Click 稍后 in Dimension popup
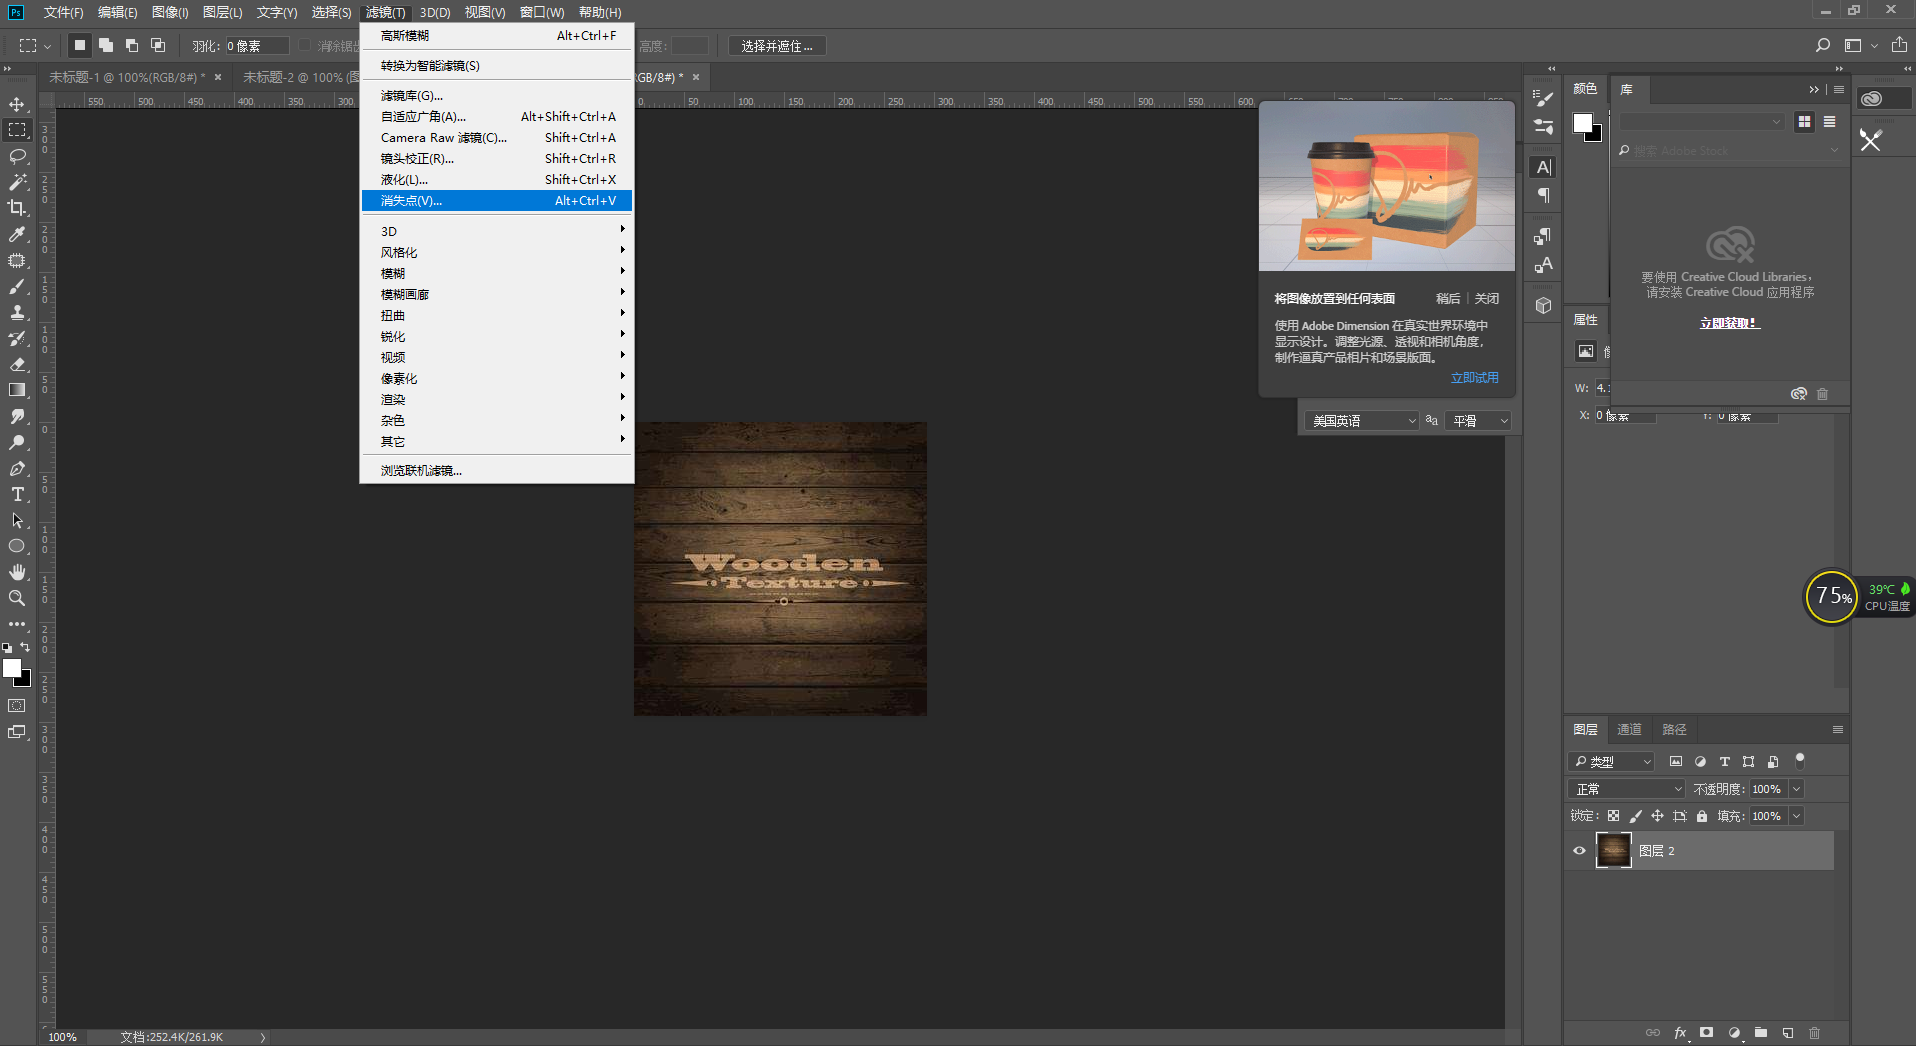Viewport: 1916px width, 1046px height. [x=1448, y=298]
